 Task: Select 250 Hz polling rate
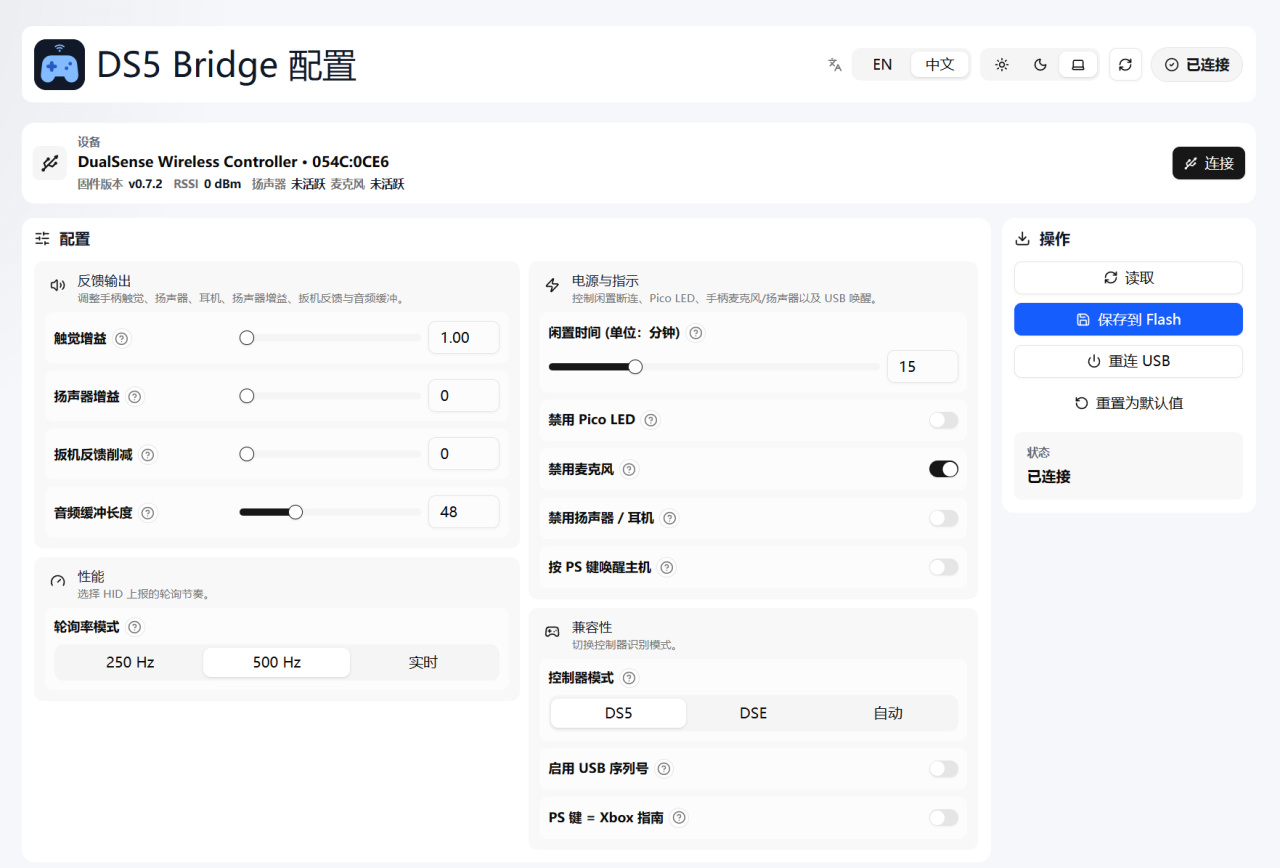coord(130,662)
